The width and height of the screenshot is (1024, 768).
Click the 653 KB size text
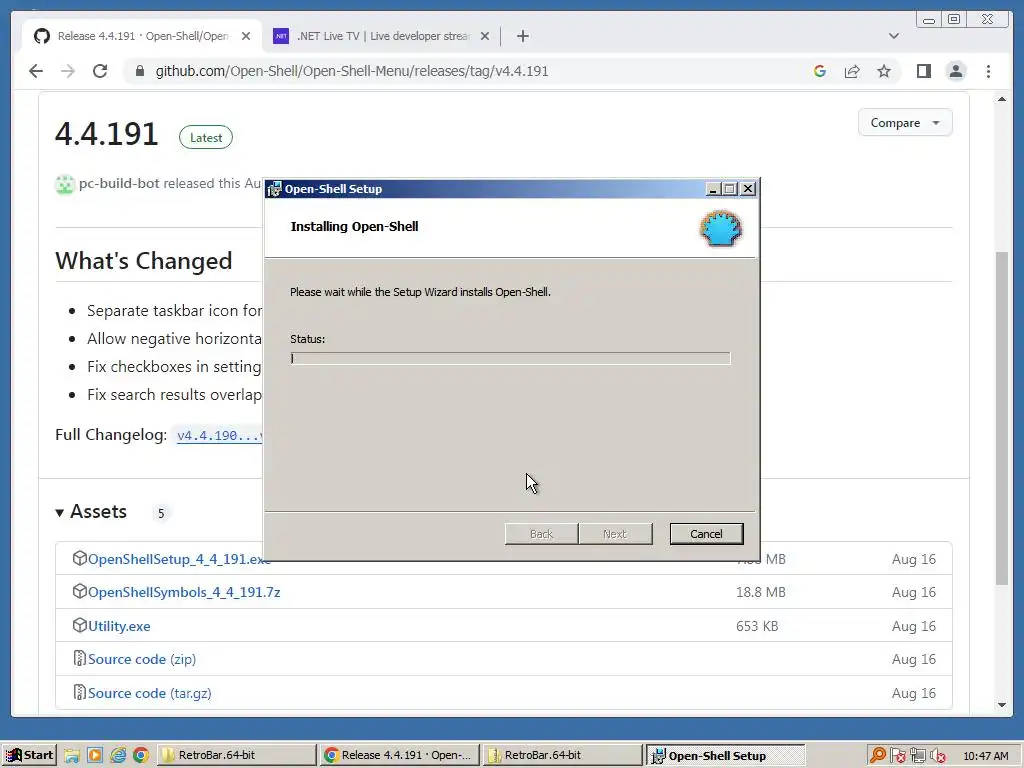pyautogui.click(x=757, y=626)
